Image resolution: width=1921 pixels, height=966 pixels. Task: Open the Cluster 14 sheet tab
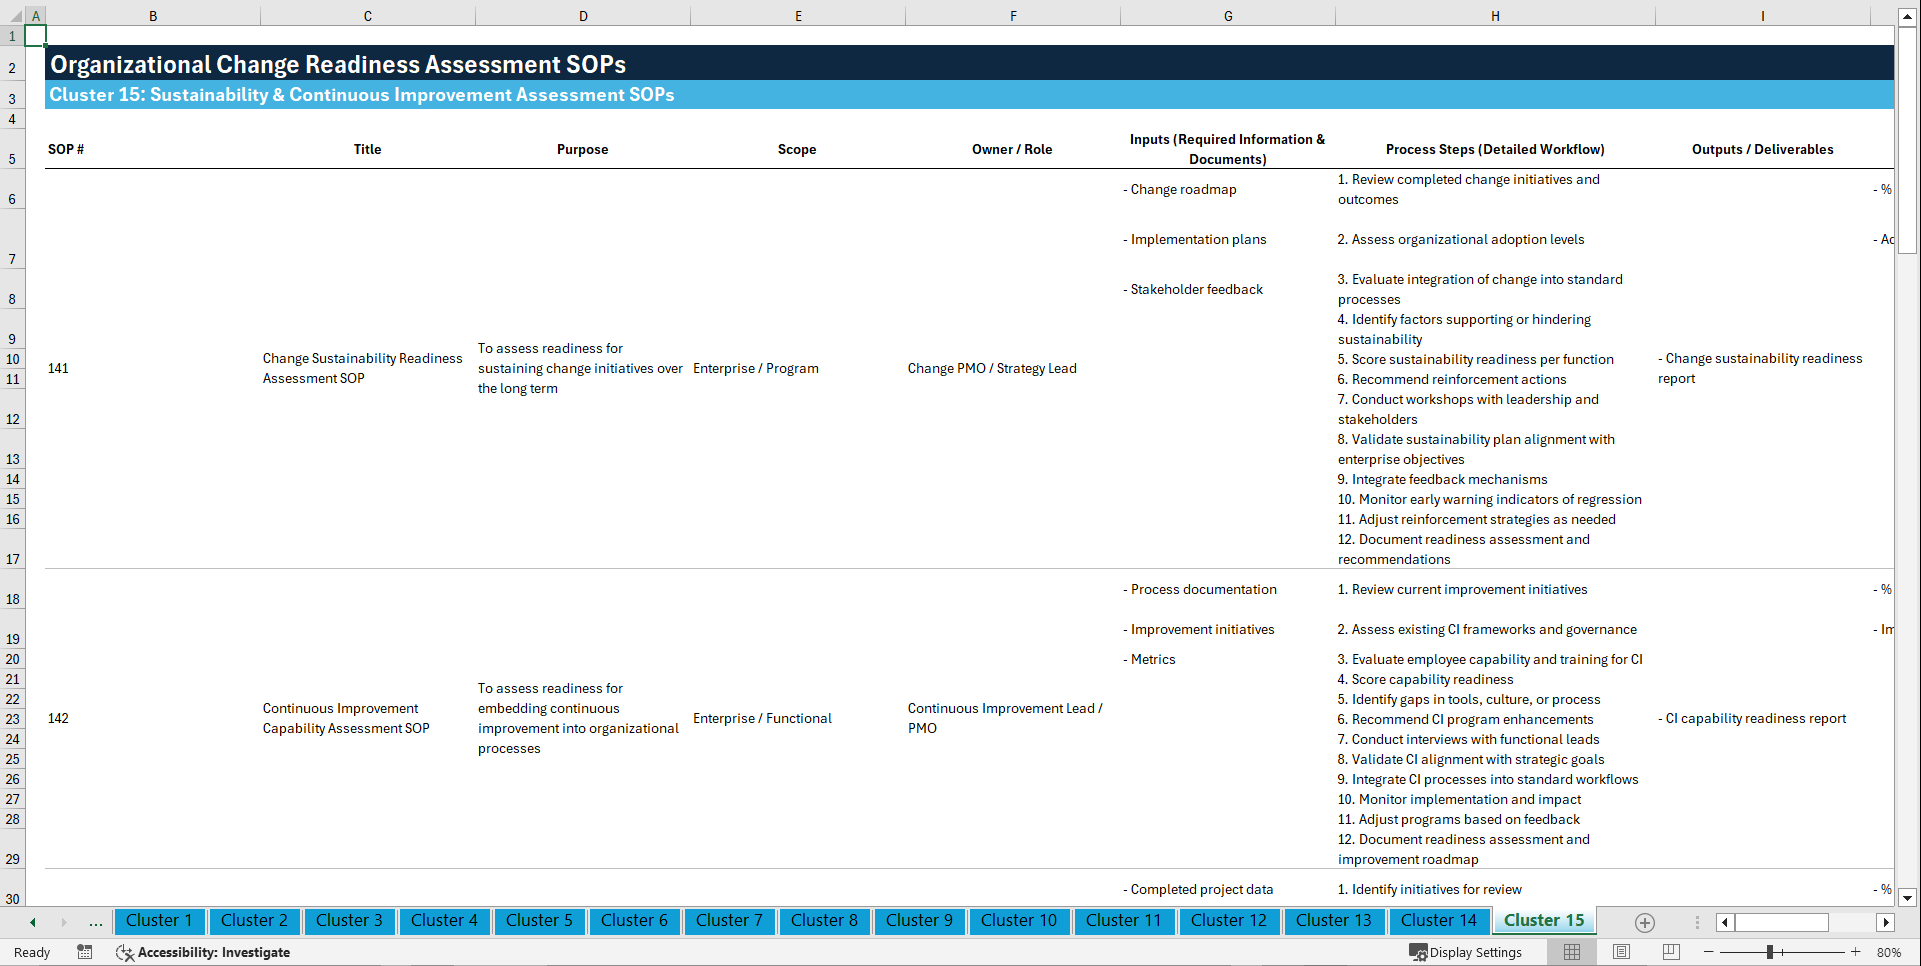coord(1439,921)
